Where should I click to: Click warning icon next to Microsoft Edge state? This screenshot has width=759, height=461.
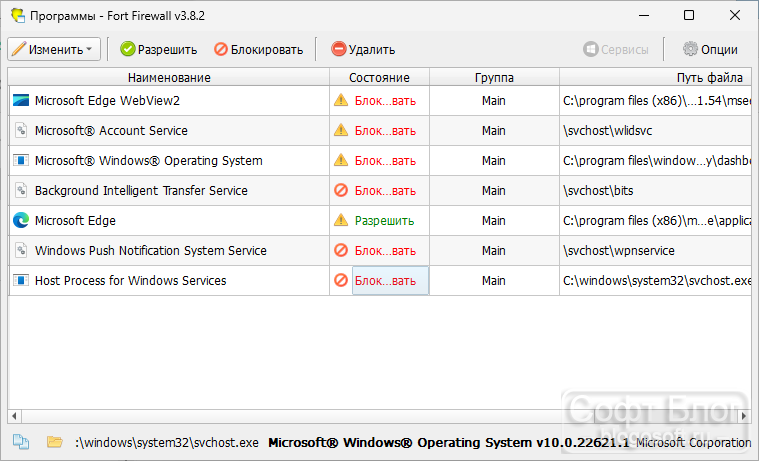341,220
